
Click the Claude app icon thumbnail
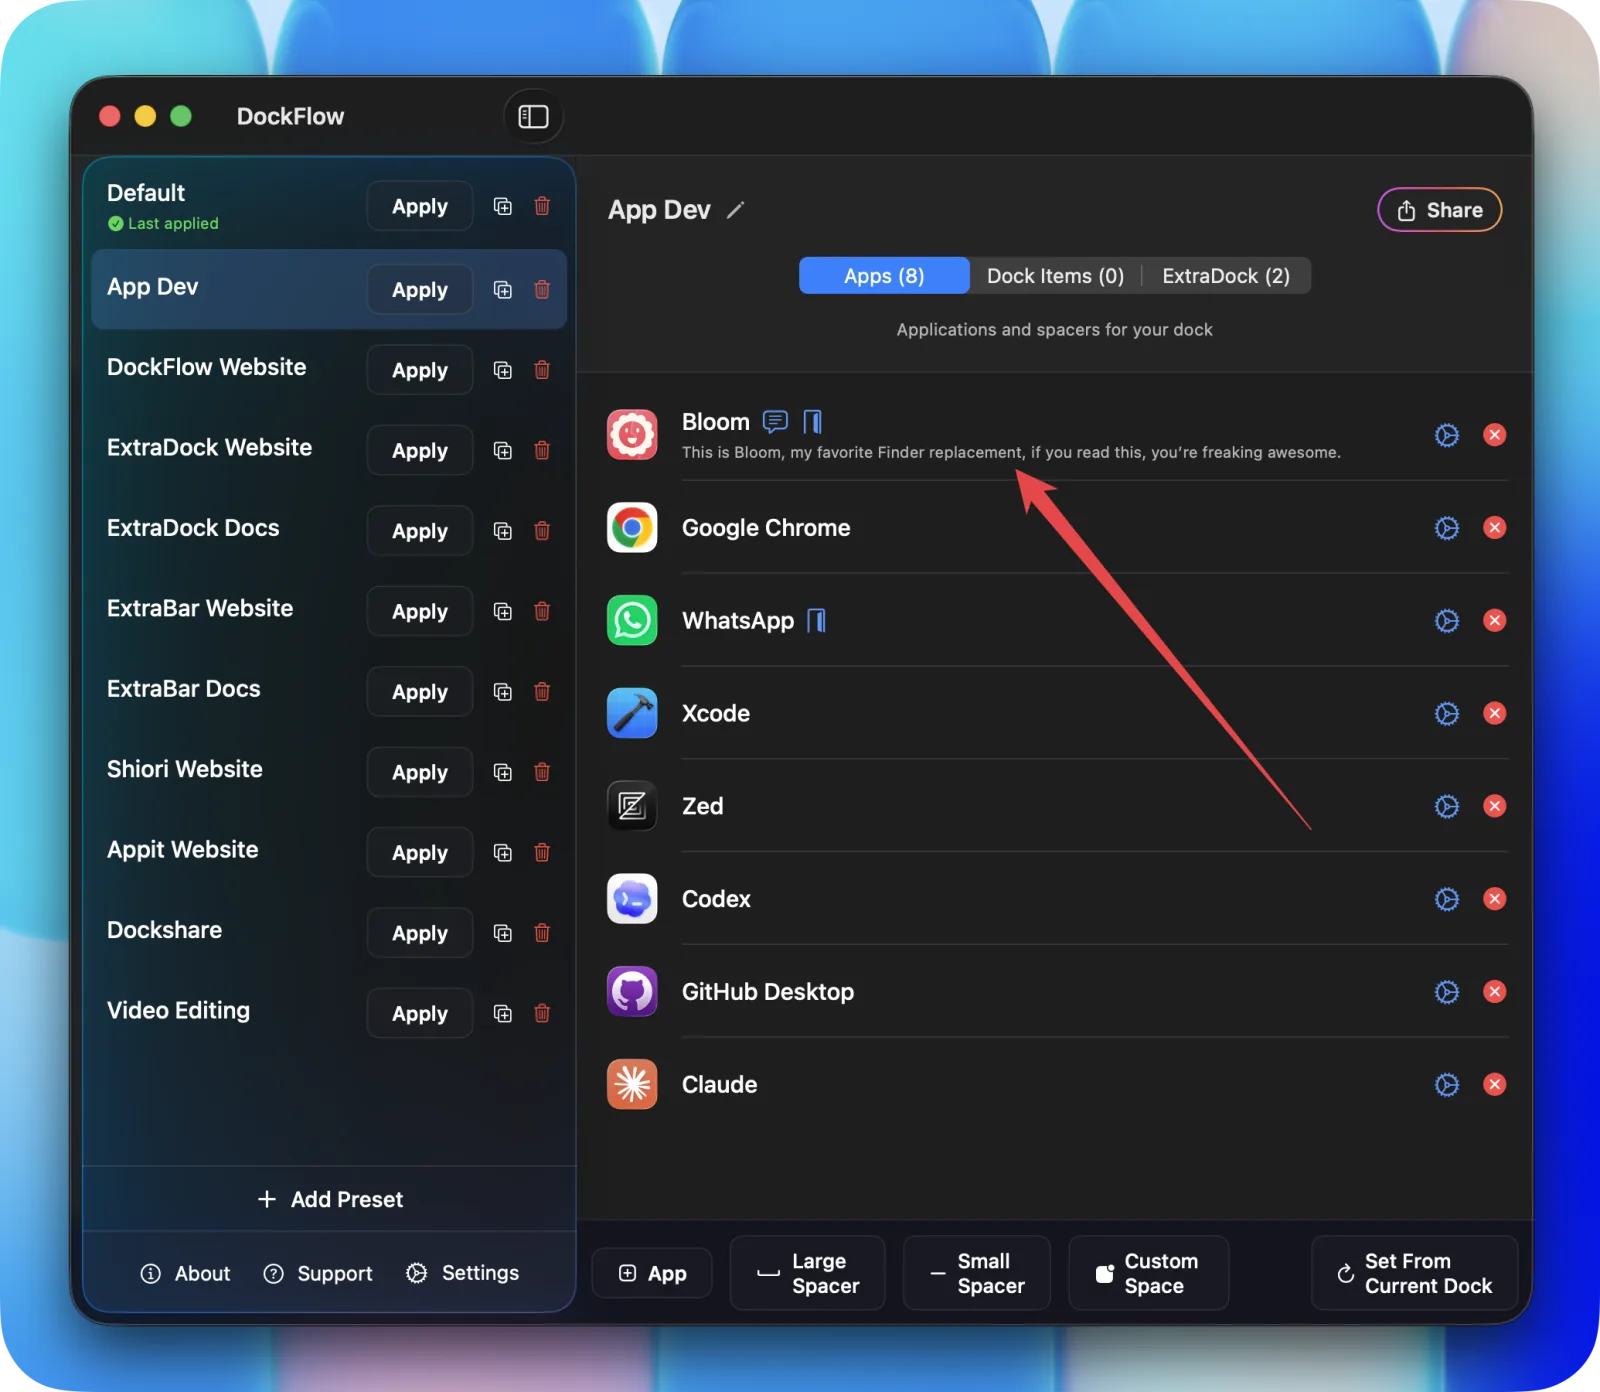point(632,1085)
